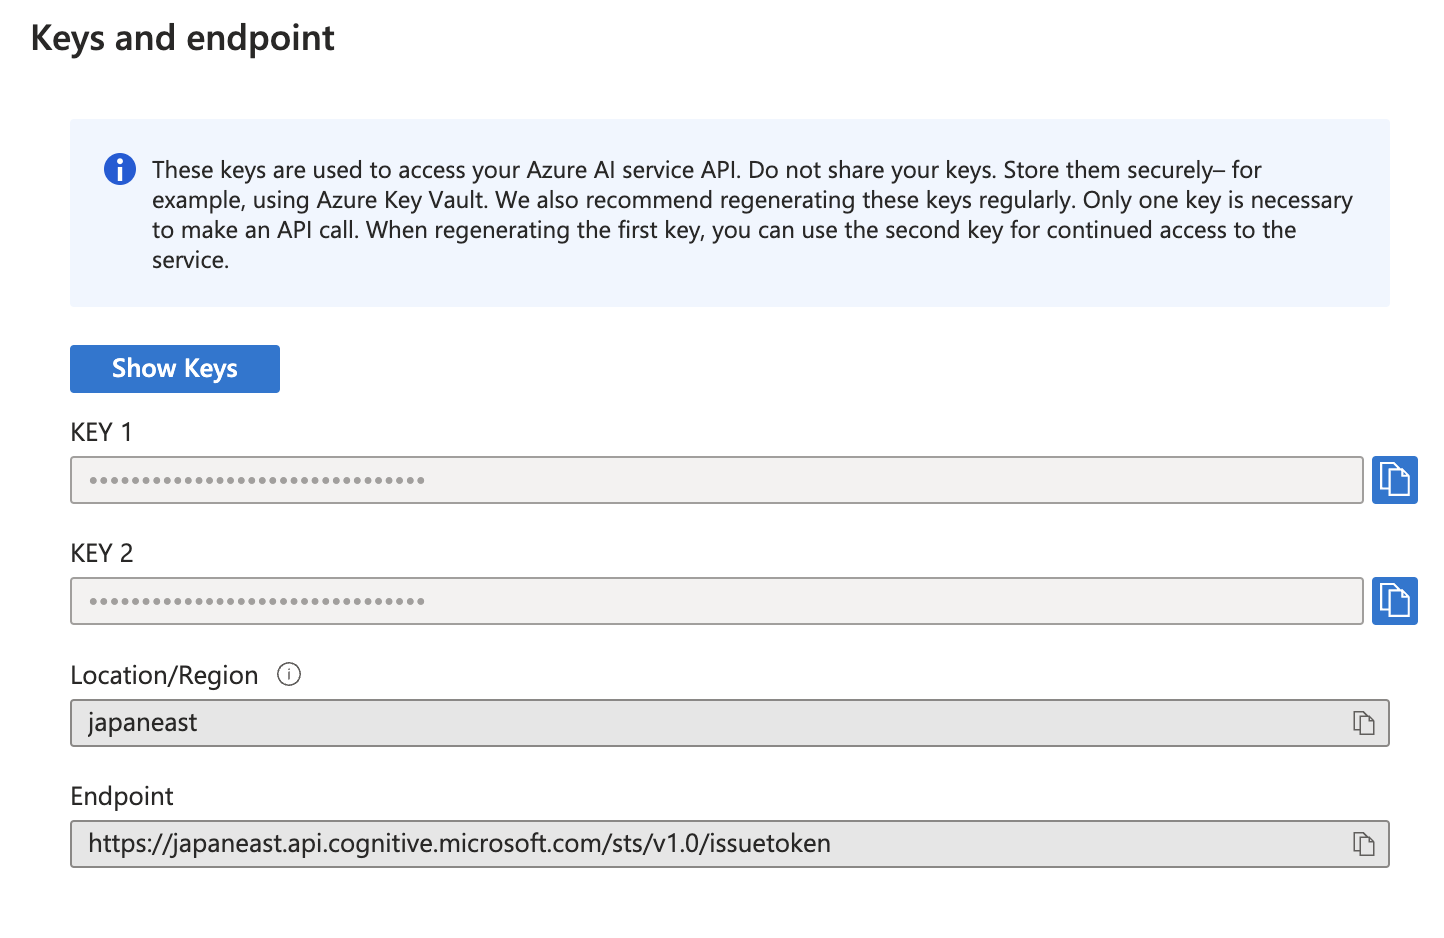Copy KEY 2 using the blue copy icon

coord(1395,600)
